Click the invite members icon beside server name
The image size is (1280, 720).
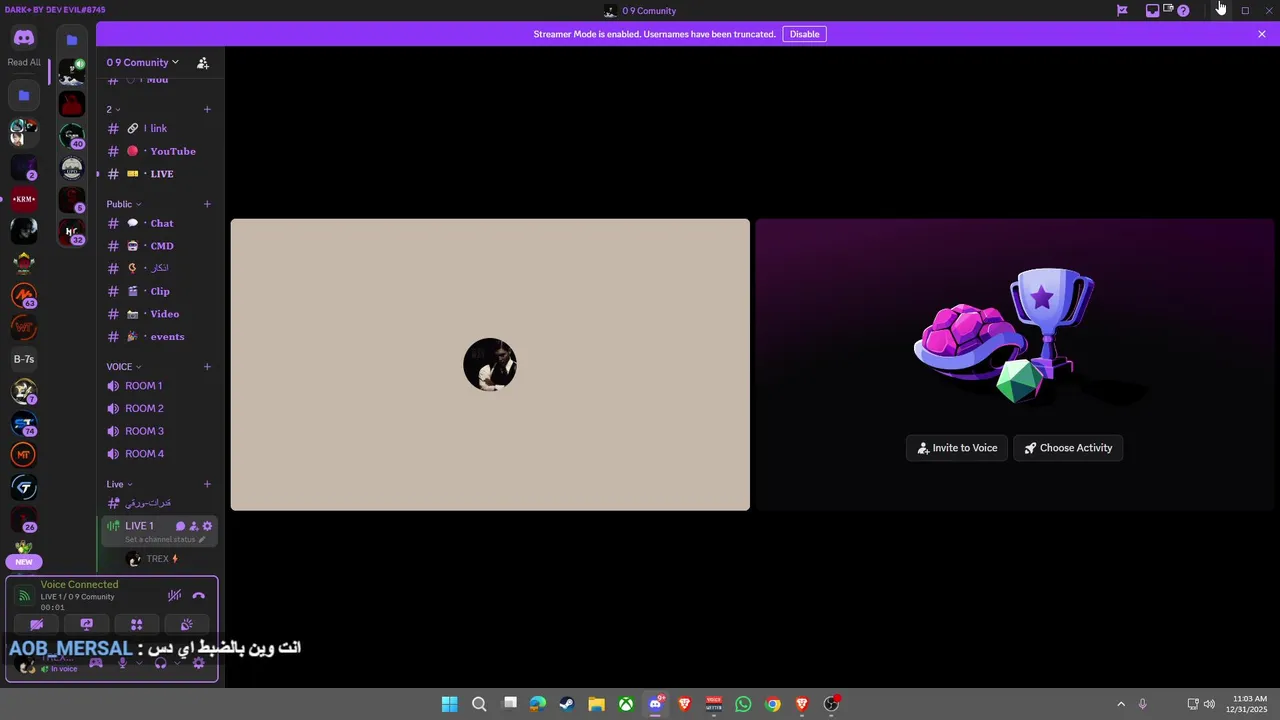point(203,62)
